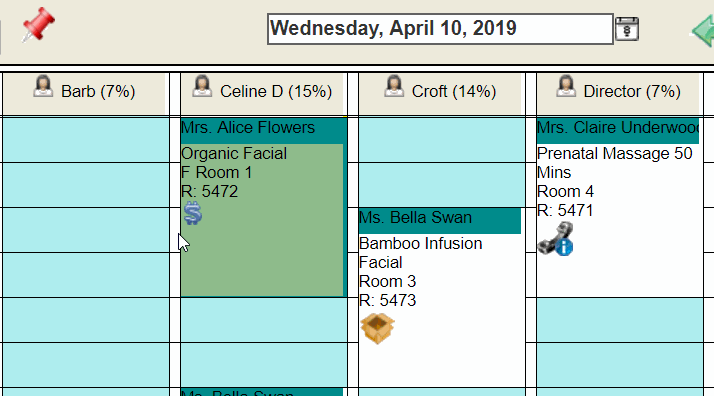Click Celine D's staff avatar icon

tap(202, 86)
